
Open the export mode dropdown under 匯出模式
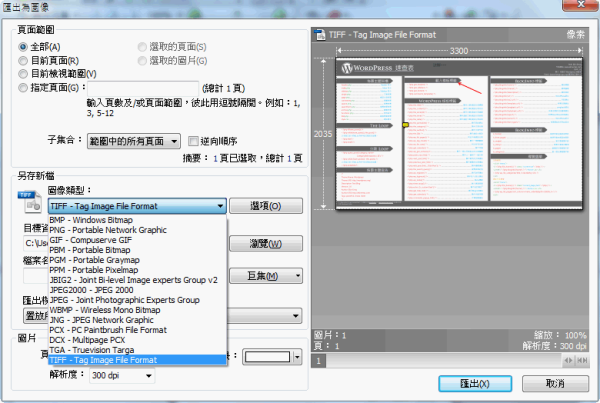[295, 316]
